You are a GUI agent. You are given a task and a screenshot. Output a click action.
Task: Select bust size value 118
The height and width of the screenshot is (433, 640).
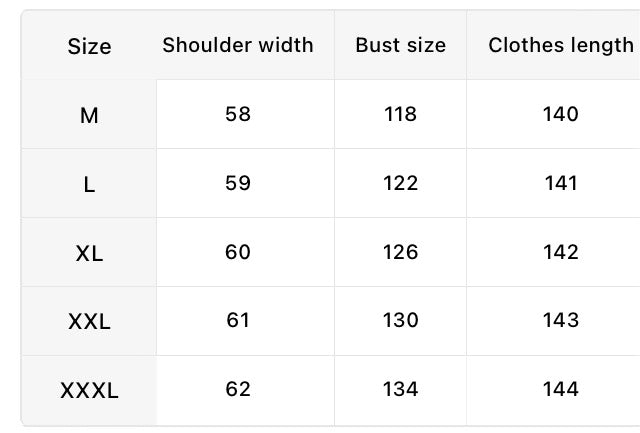click(x=400, y=114)
